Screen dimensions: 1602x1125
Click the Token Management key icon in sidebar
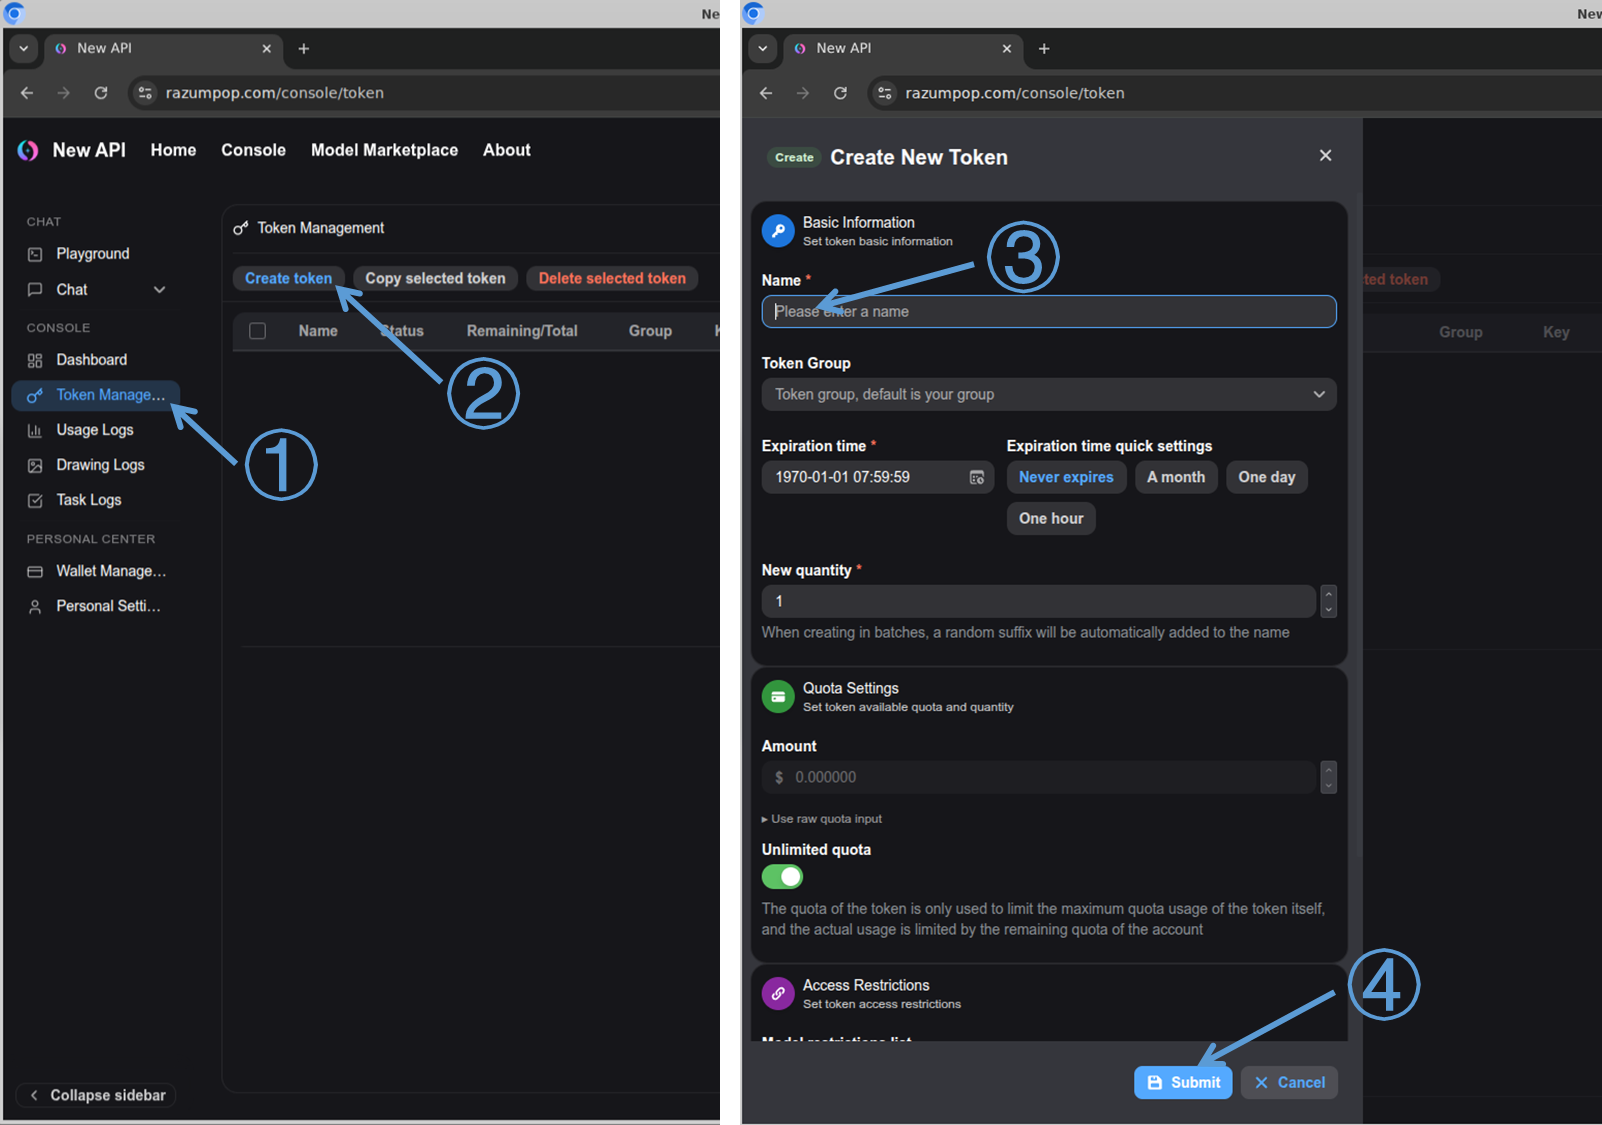35,395
